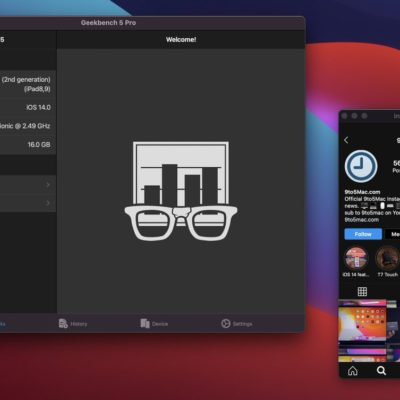Select the Bionic @ 2.49 GHz processor value
The height and width of the screenshot is (400, 400).
tap(25, 126)
